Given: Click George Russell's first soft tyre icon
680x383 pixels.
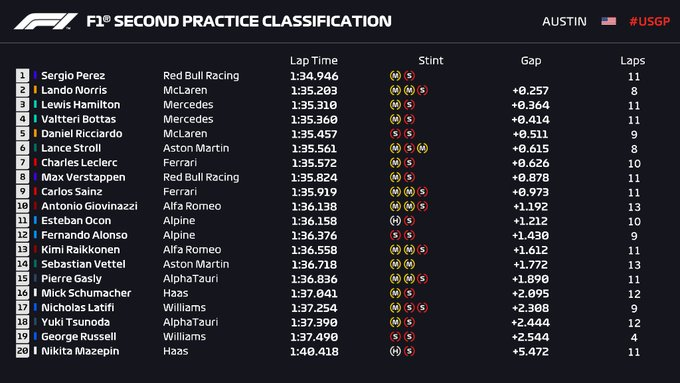Looking at the screenshot, I should 395,337.
